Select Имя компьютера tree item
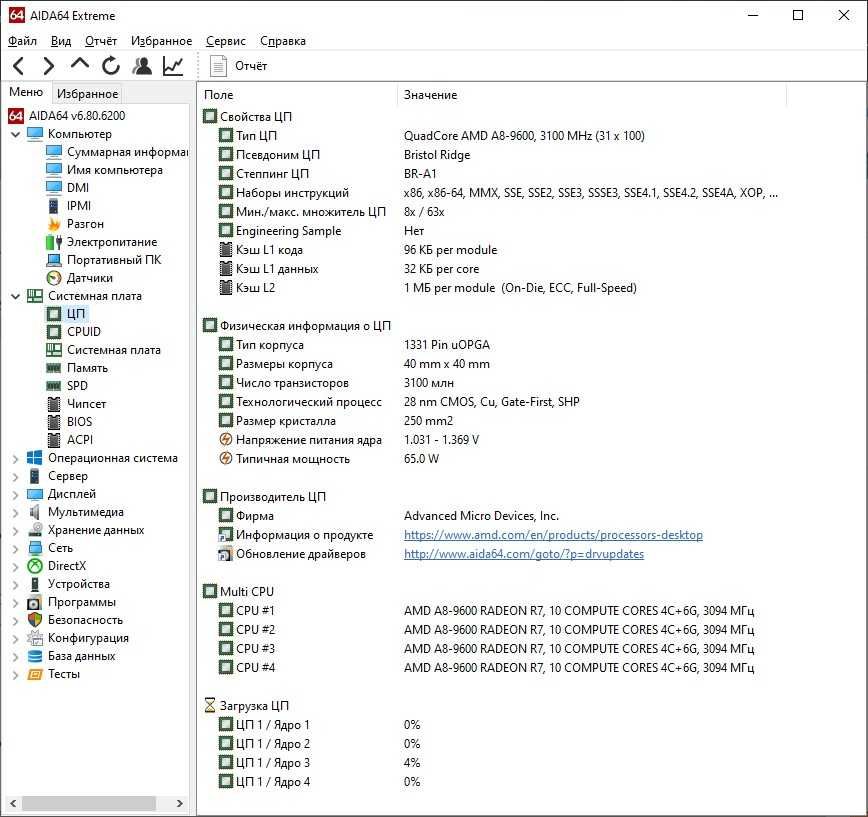The height and width of the screenshot is (817, 868). (105, 170)
